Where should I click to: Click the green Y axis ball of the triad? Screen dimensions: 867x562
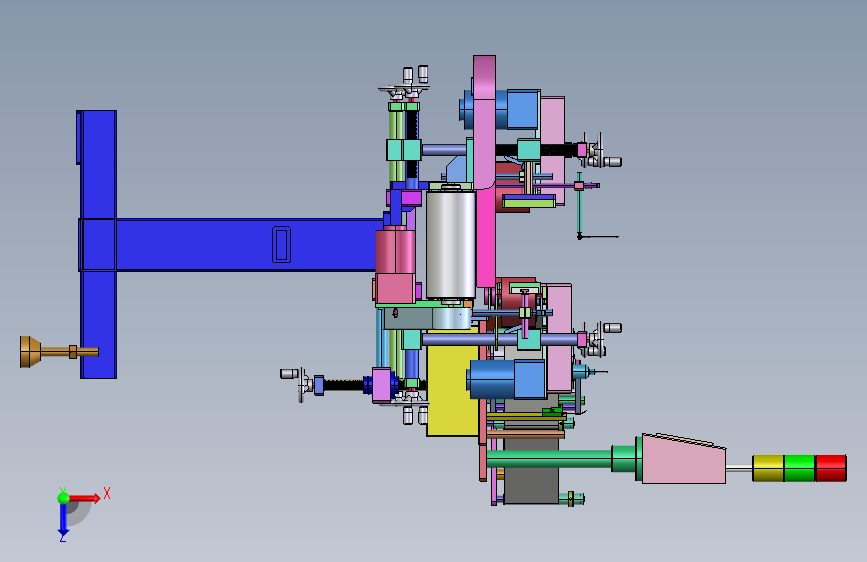(x=63, y=498)
